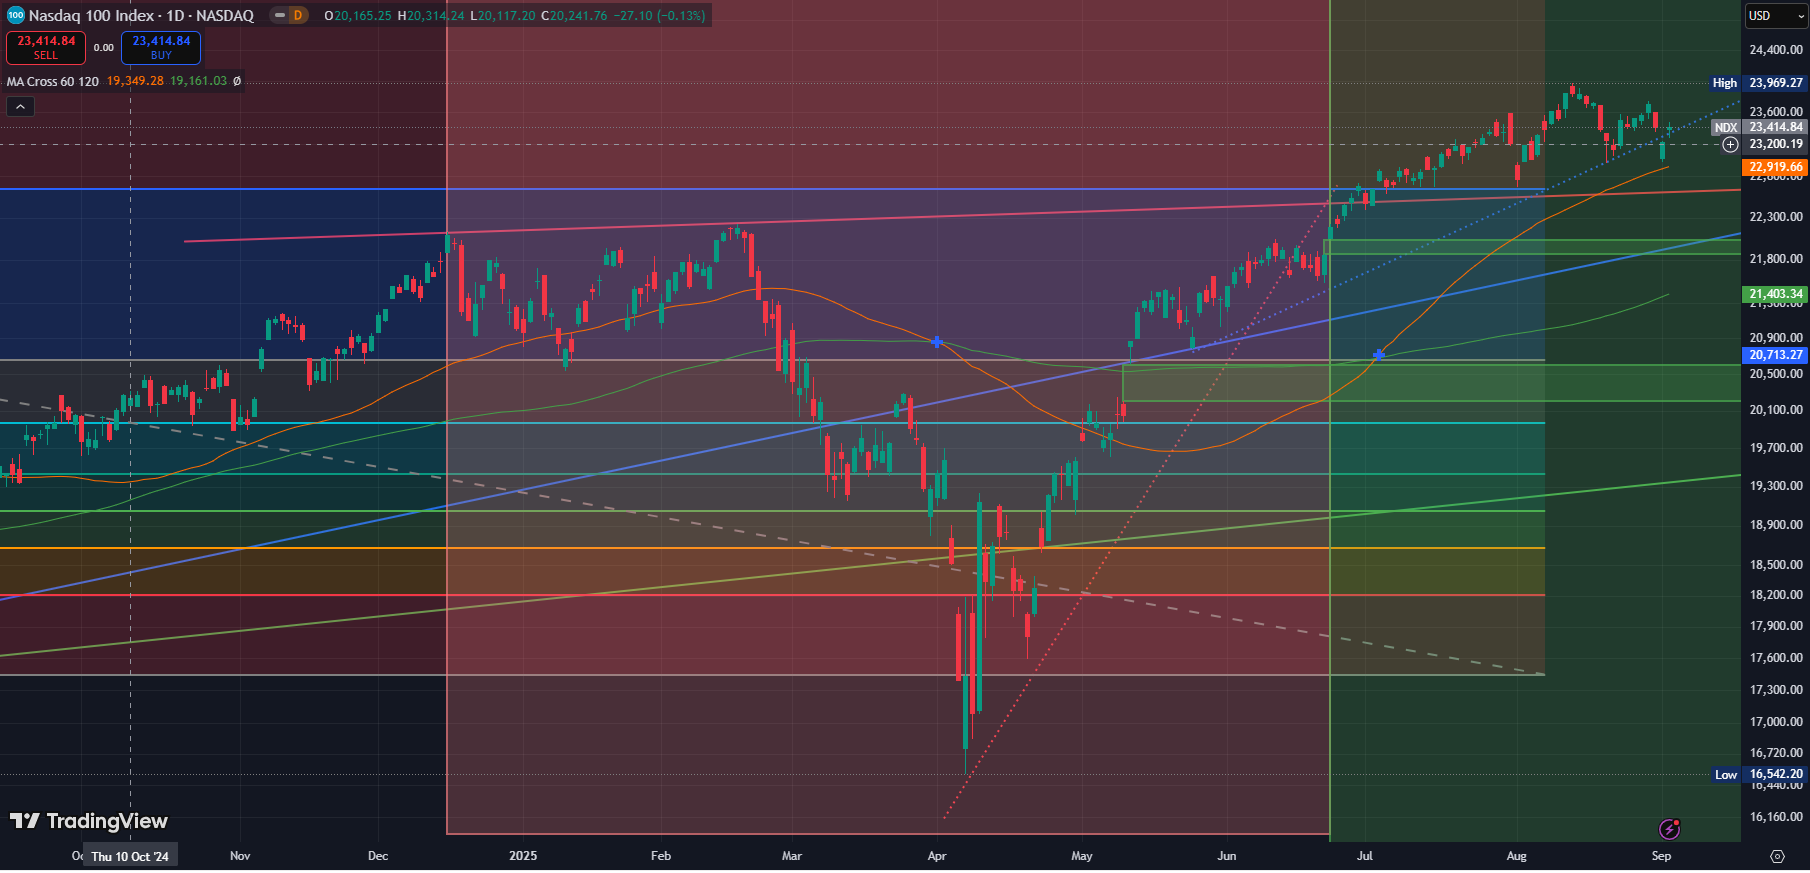Image resolution: width=1810 pixels, height=873 pixels.
Task: Open the USD currency dropdown
Action: 1776,15
